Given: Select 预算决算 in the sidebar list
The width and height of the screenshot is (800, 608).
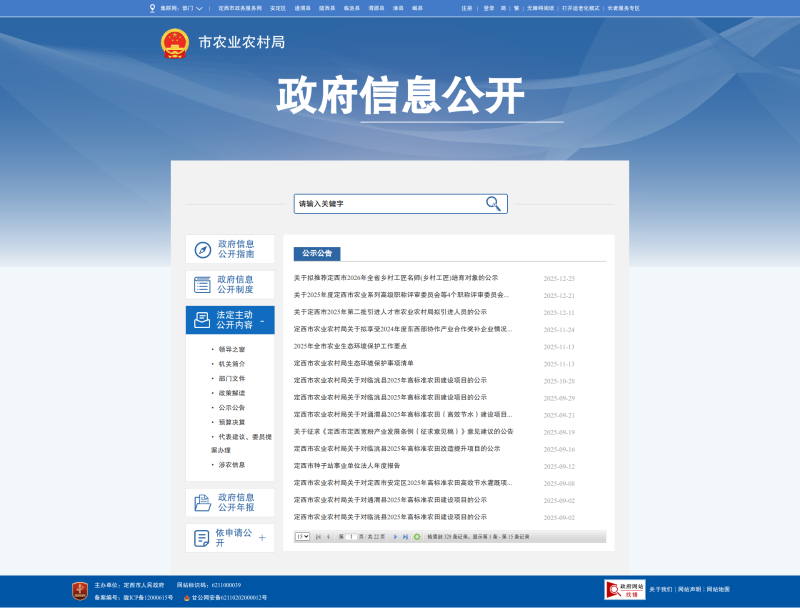Looking at the screenshot, I should click(x=231, y=422).
